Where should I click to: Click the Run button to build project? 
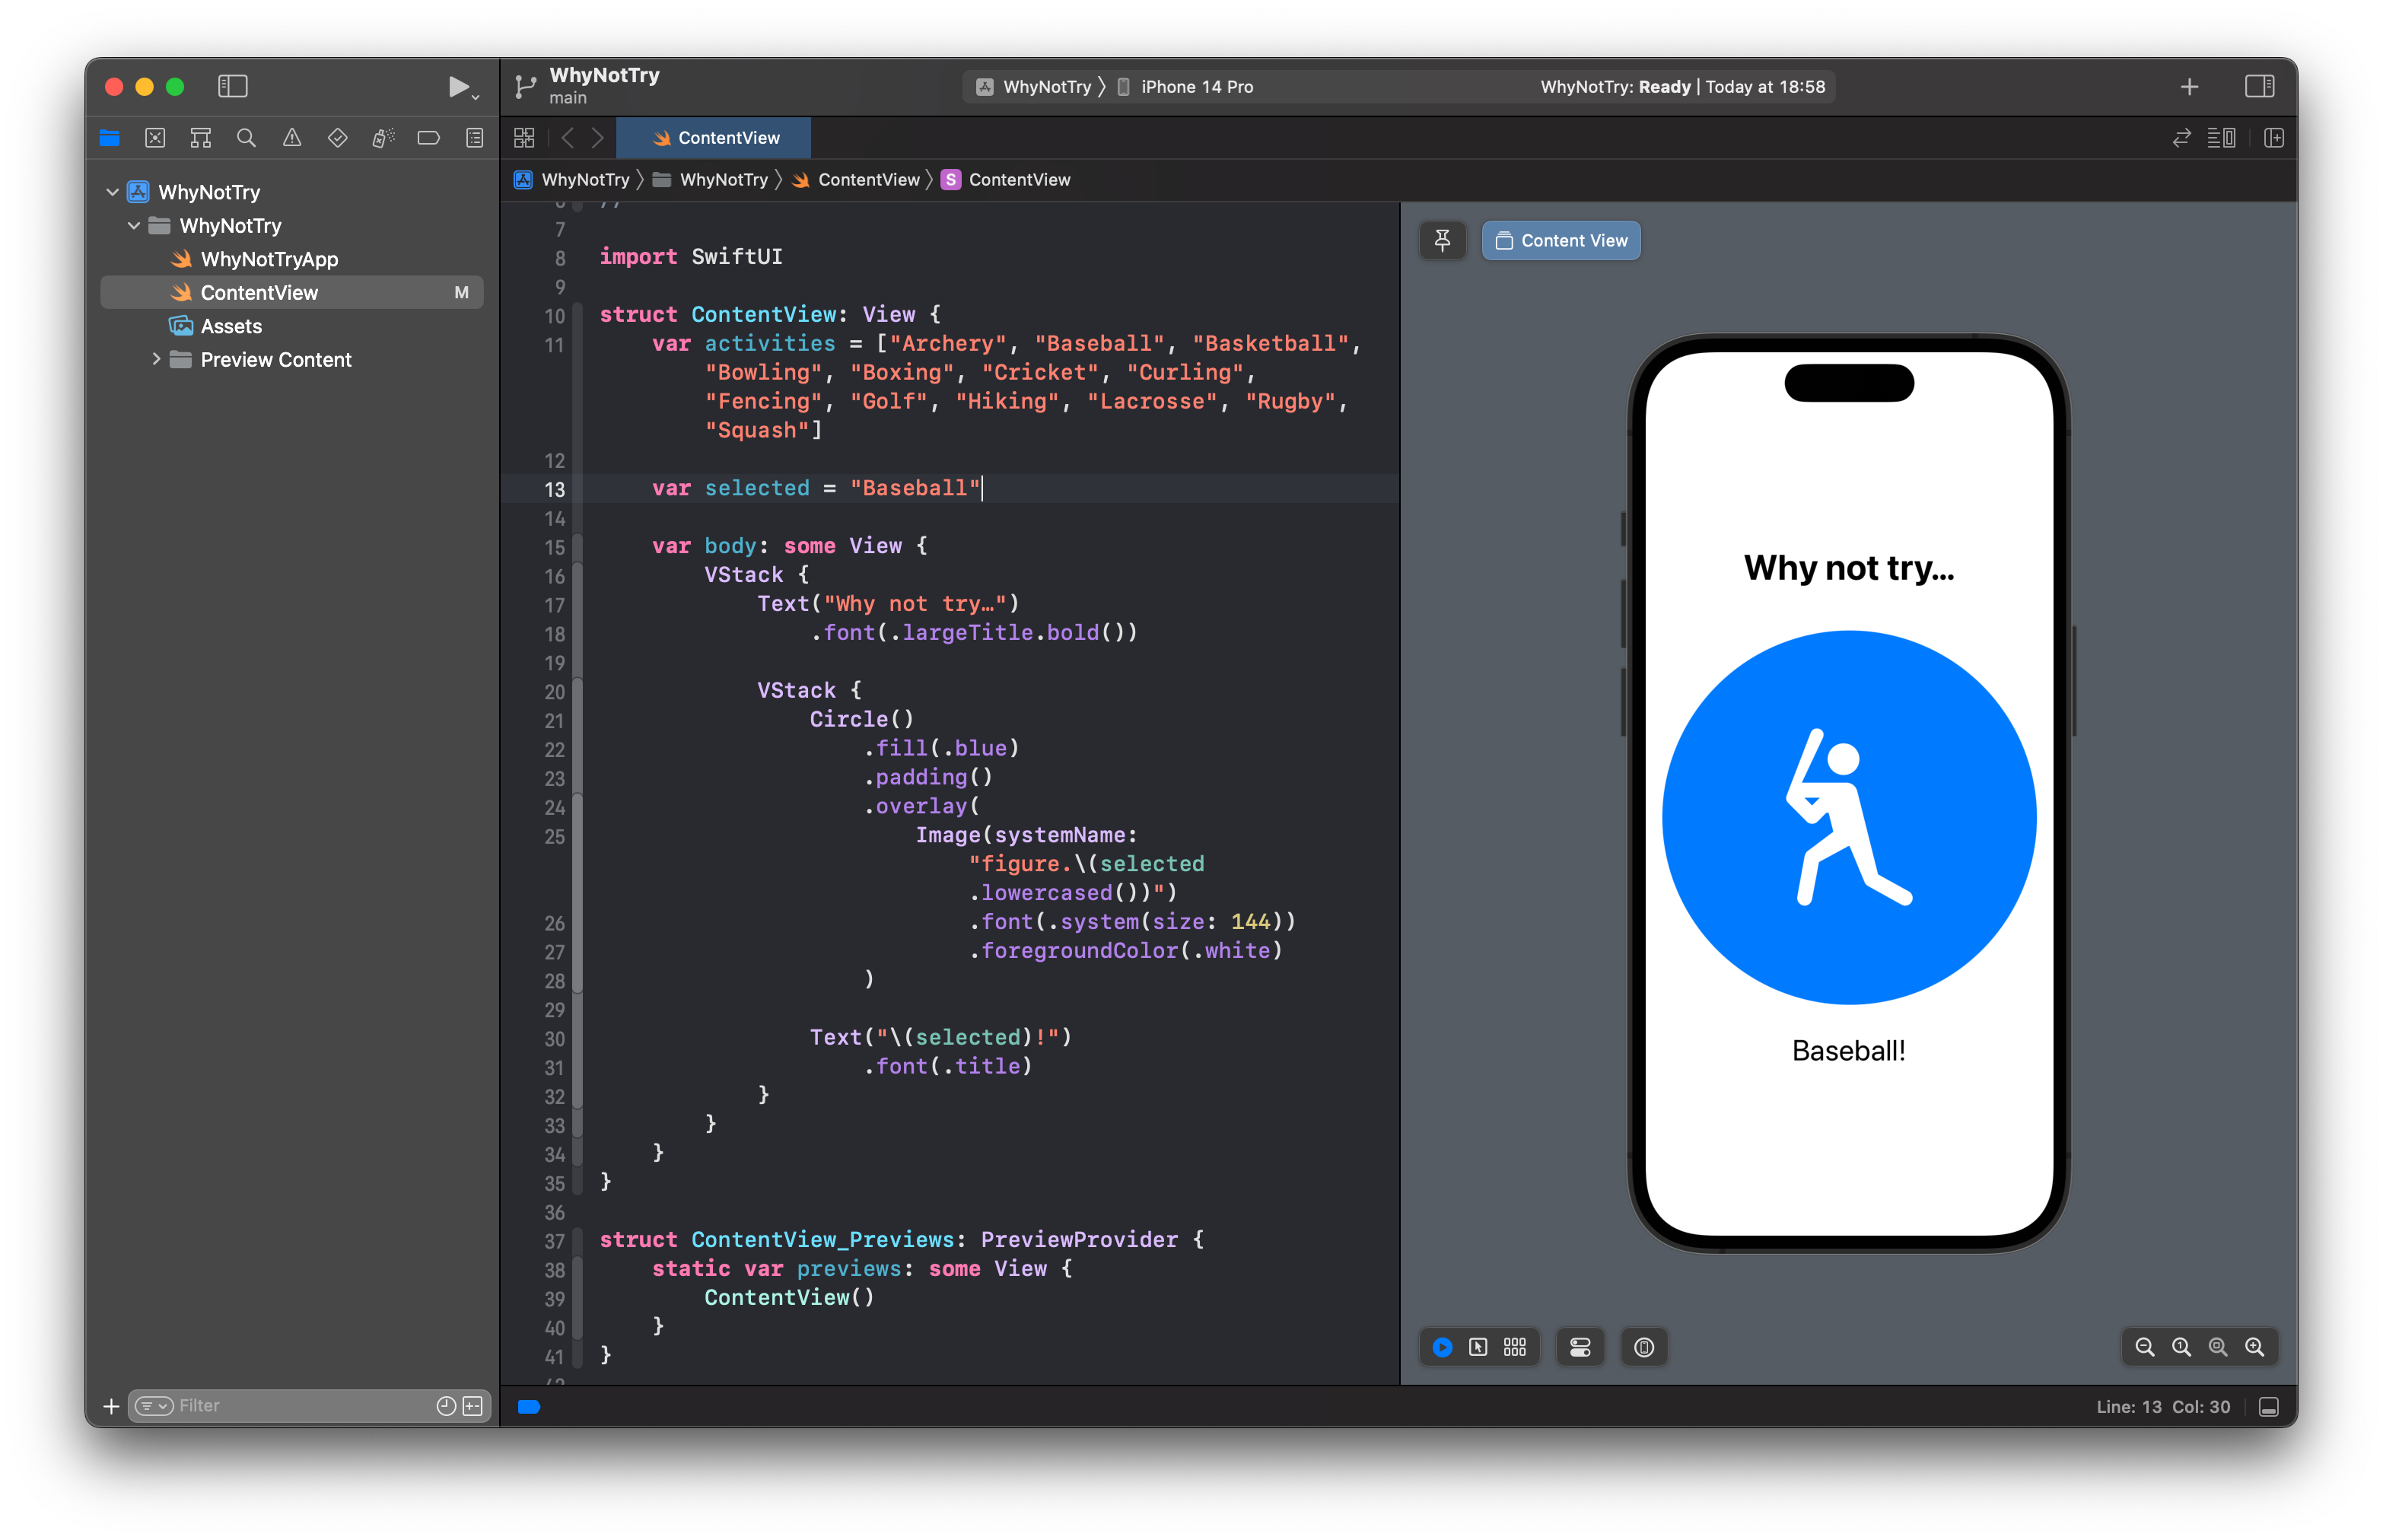pos(457,85)
